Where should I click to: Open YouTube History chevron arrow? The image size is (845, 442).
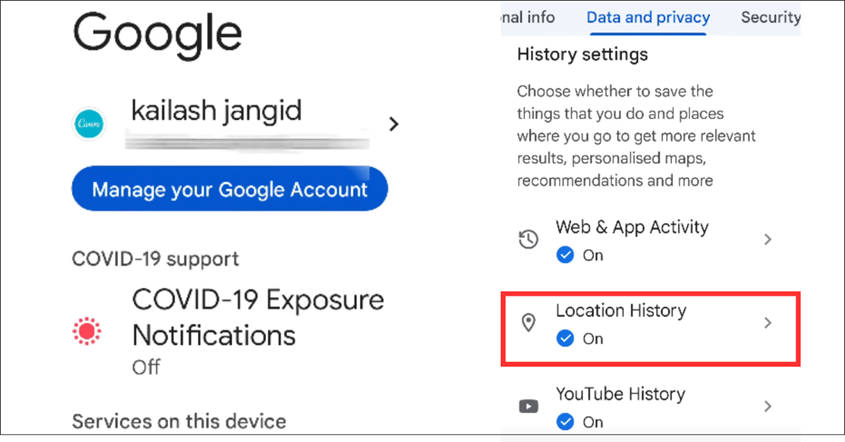pyautogui.click(x=768, y=406)
